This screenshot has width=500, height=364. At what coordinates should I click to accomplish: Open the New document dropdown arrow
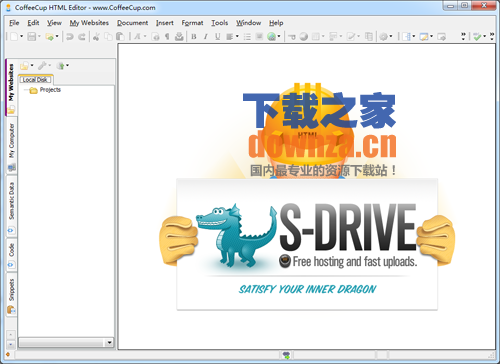tap(22, 36)
